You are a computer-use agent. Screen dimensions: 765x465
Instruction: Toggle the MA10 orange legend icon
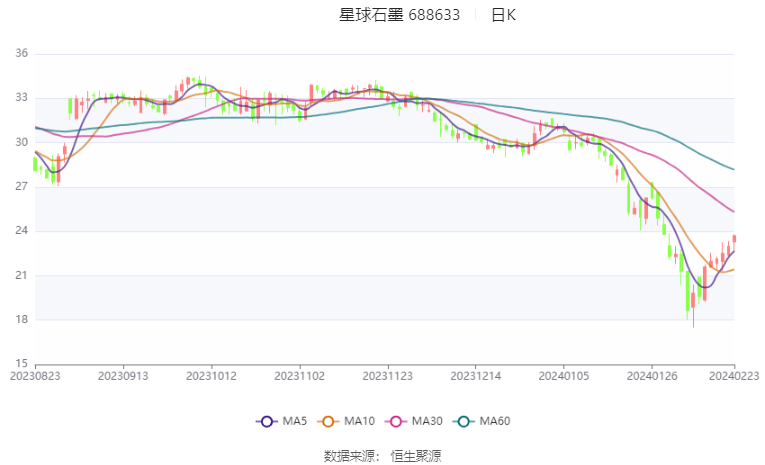click(328, 422)
